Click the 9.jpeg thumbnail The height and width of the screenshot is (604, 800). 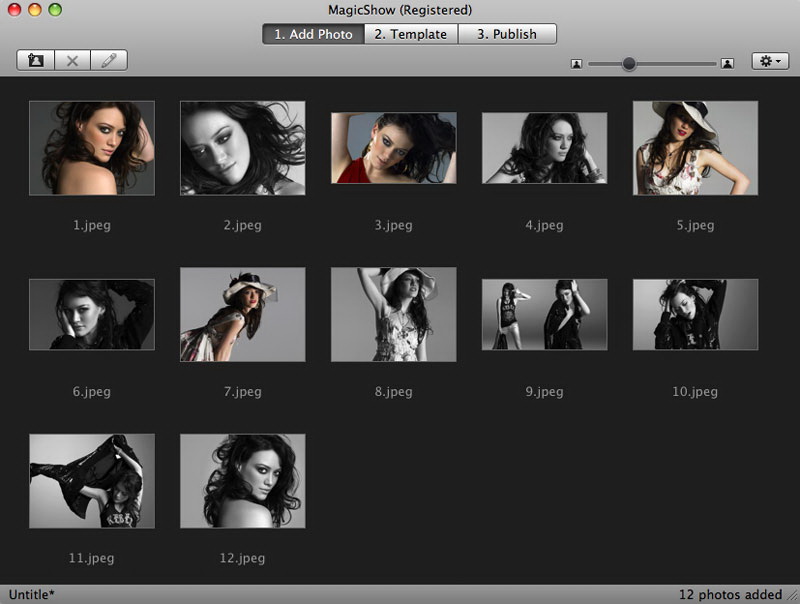click(544, 314)
